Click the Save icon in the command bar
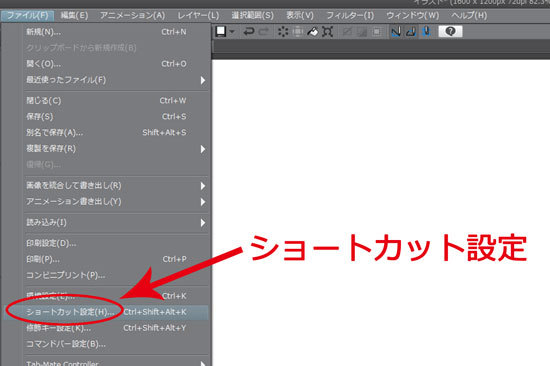 221,32
